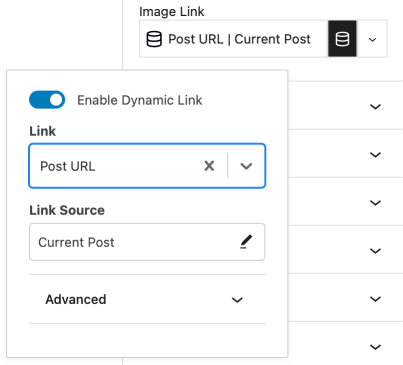Expand the fifth collapsed panel chevron on the right
Viewport: 403px width, 365px height.
375,299
